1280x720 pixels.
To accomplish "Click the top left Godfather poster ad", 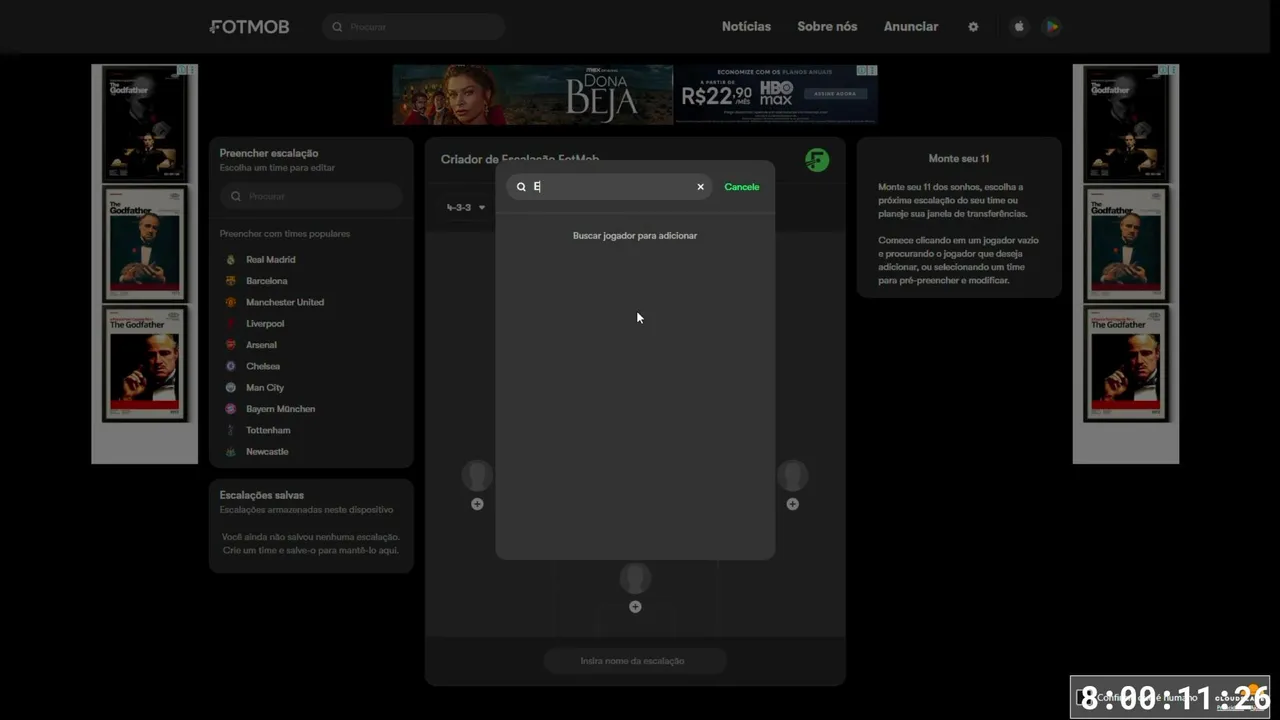I will pos(145,125).
